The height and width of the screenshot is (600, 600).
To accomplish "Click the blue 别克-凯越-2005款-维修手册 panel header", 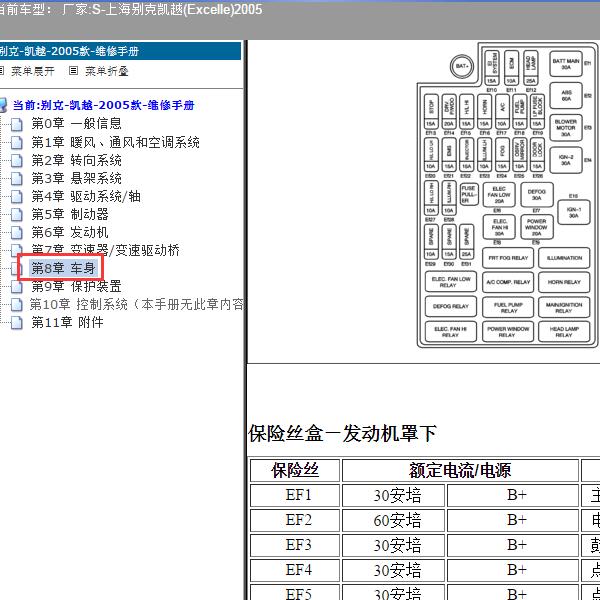I will pyautogui.click(x=120, y=51).
